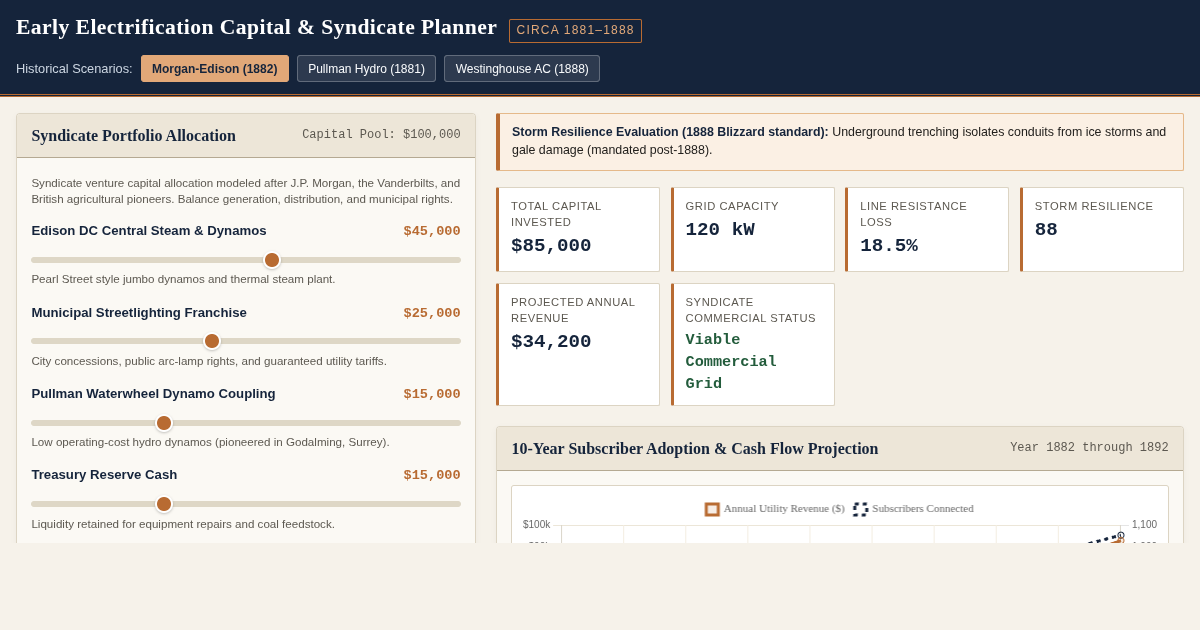Click the Storm Resilience Evaluation notice
Screen dimensions: 1200x630
840,141
